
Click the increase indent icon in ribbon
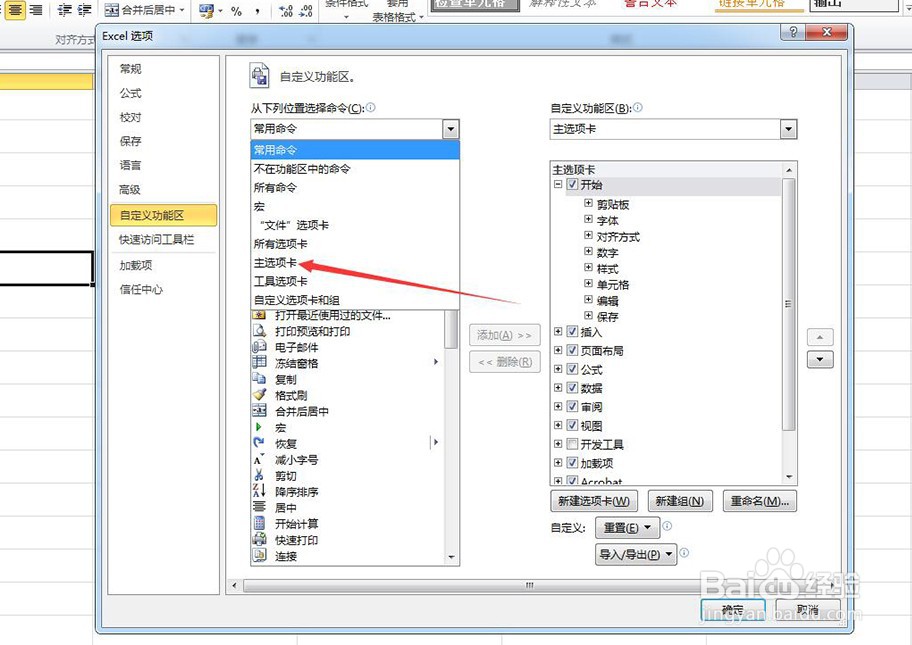(84, 10)
